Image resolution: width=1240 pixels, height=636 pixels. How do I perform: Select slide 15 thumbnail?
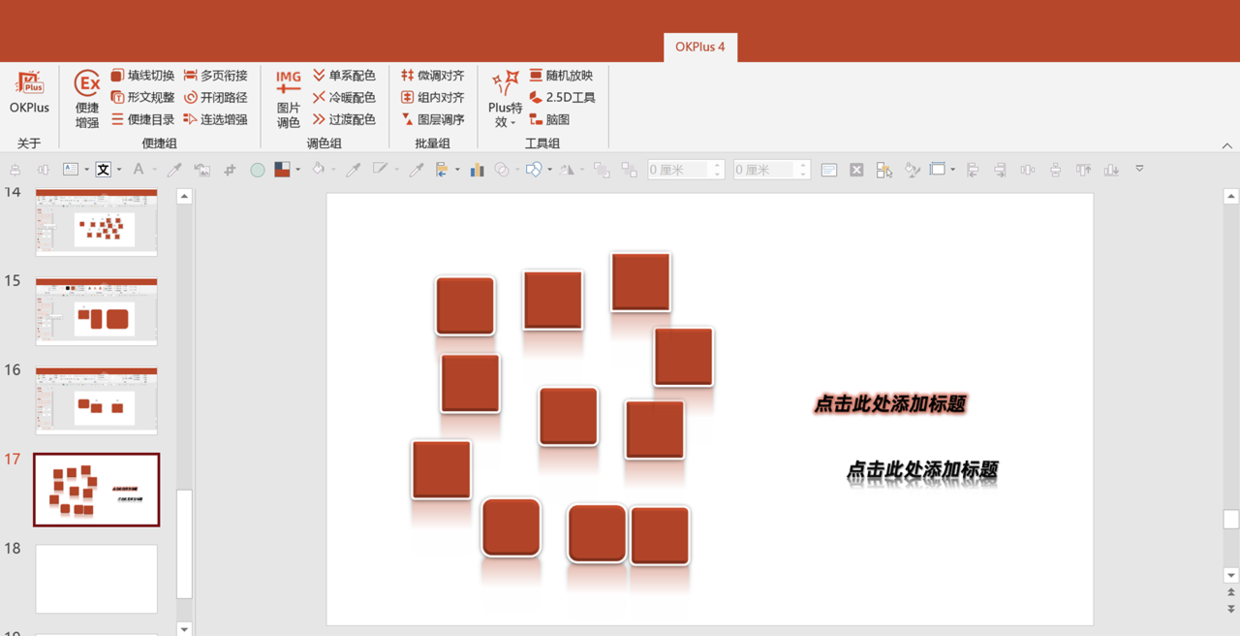click(x=97, y=311)
